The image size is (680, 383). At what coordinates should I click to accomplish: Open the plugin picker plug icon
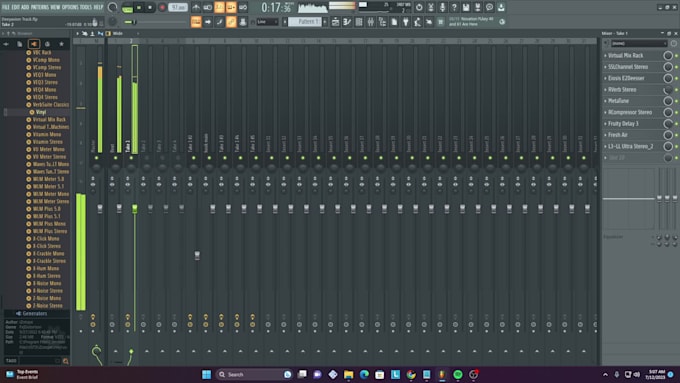coord(405,22)
